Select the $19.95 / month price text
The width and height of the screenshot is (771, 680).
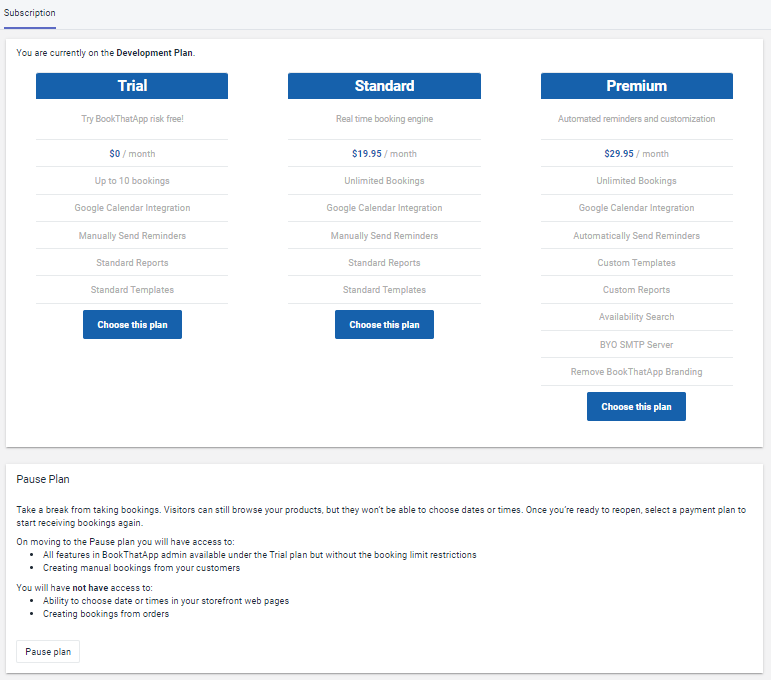(385, 154)
